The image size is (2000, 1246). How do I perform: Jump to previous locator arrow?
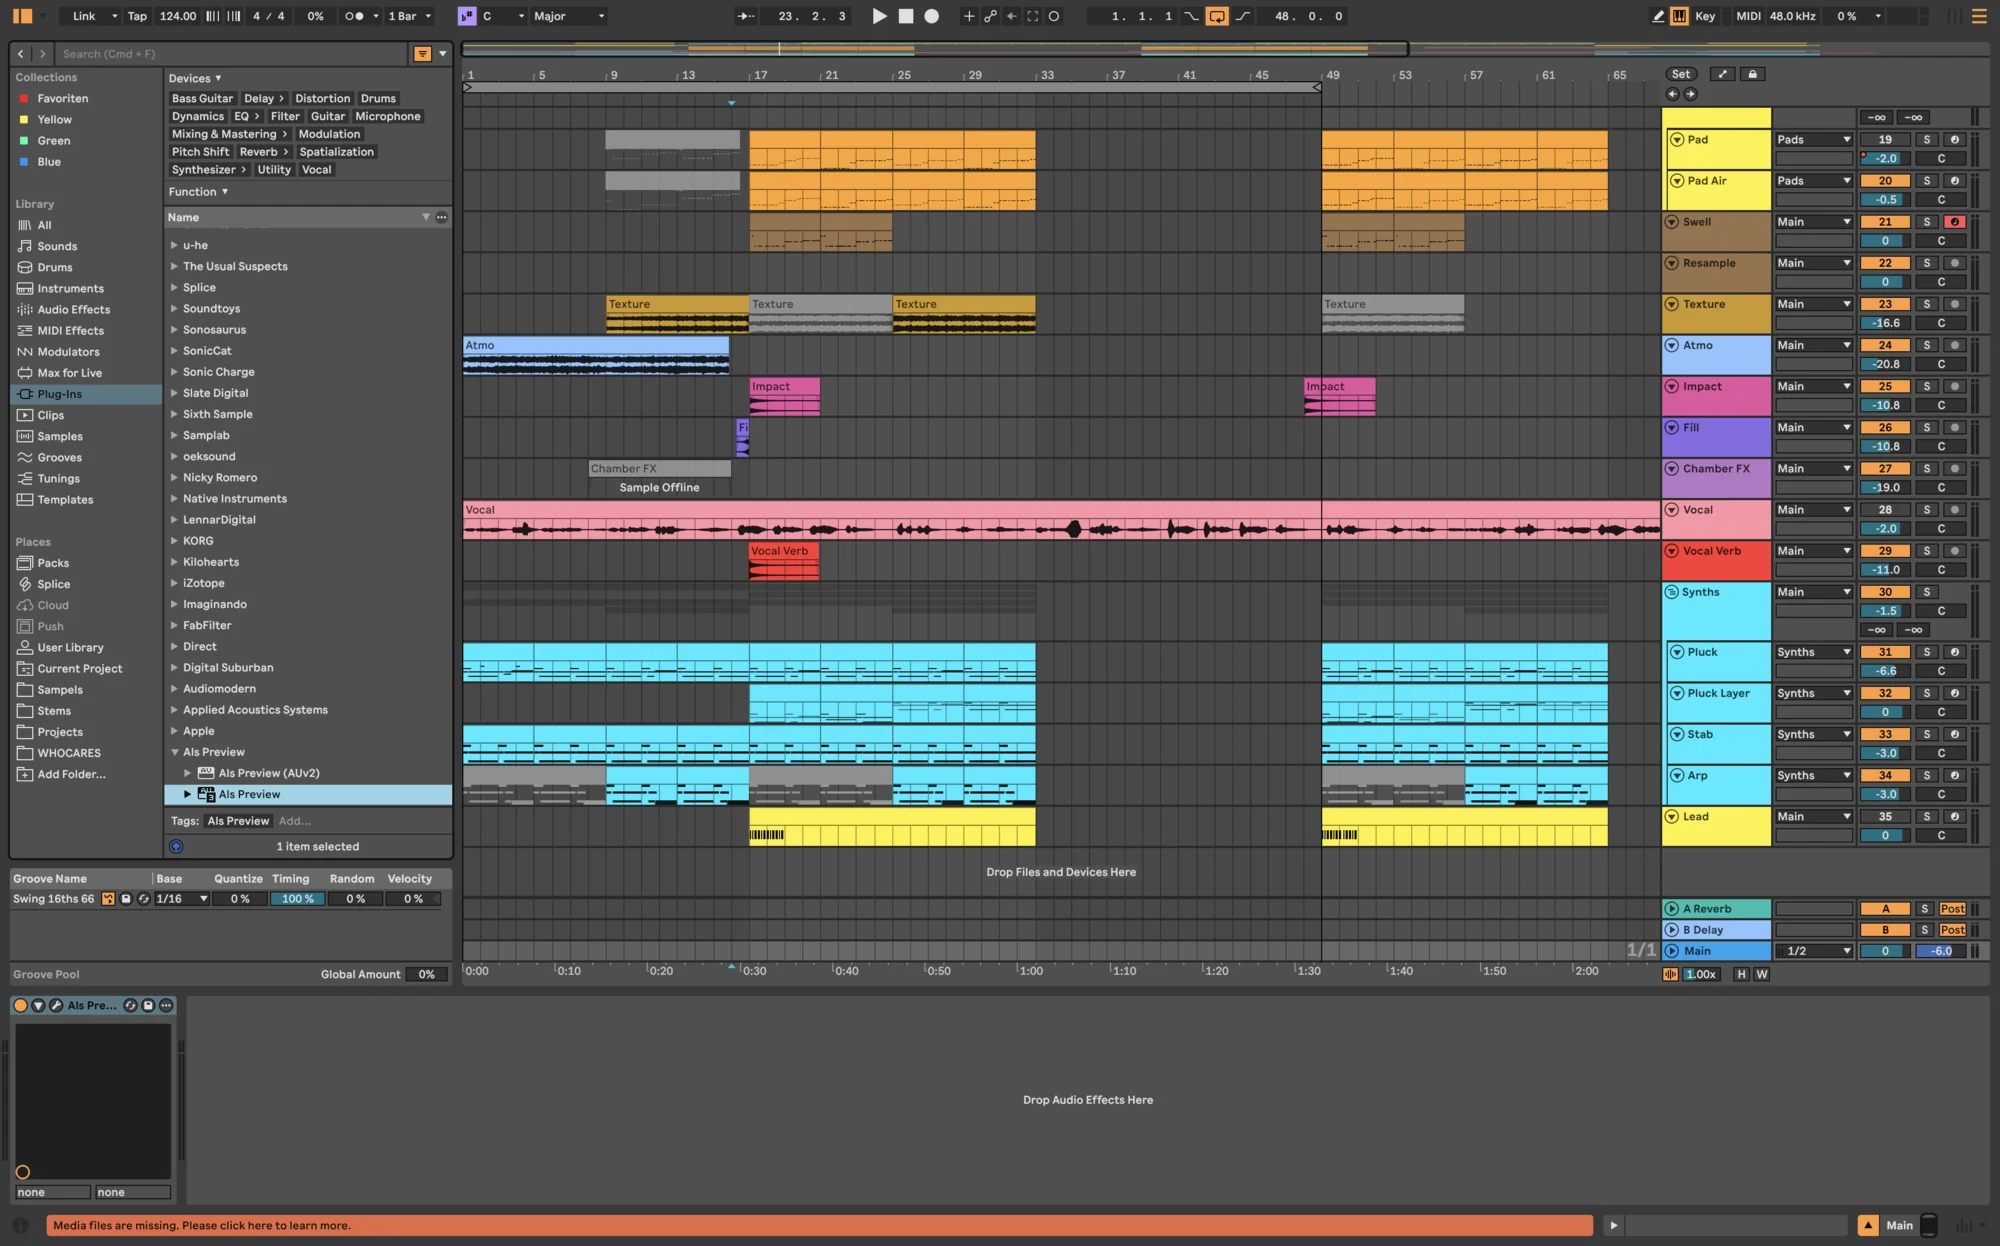[x=1672, y=94]
